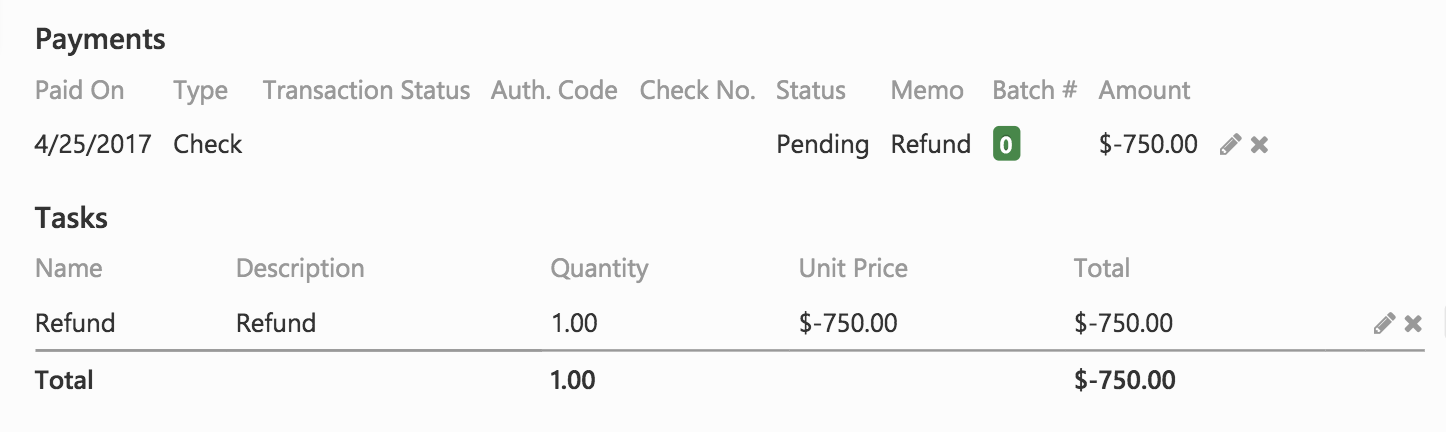
Task: Remove the Refund task row
Action: point(1413,324)
